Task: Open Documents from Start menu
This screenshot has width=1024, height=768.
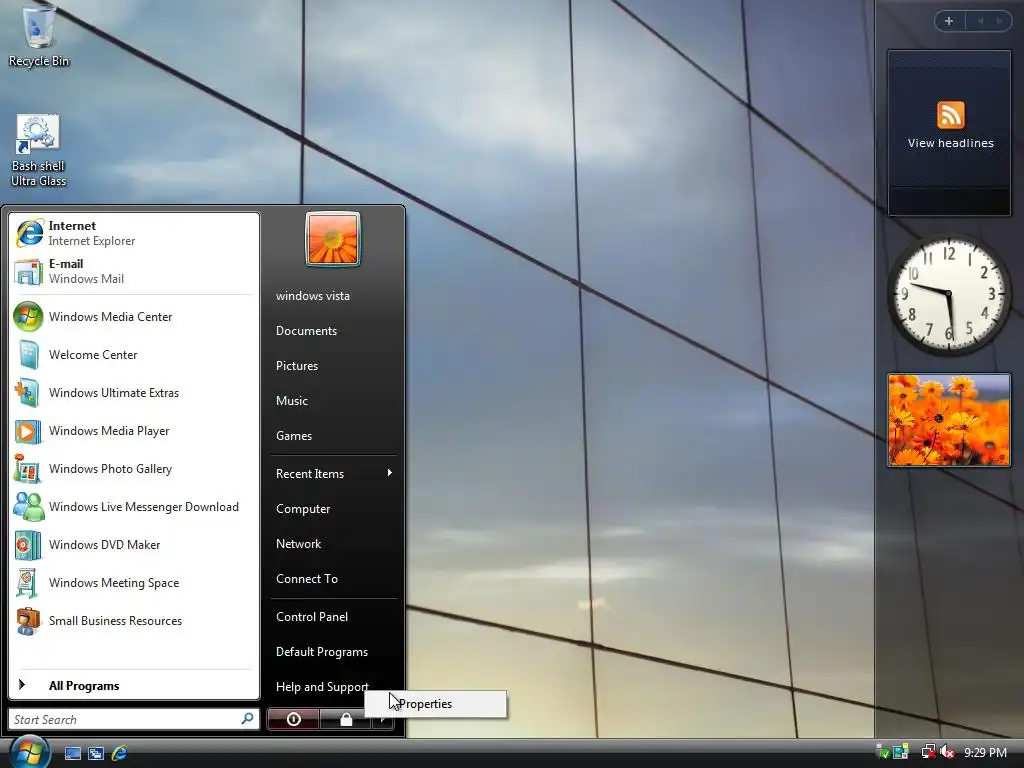Action: tap(334, 331)
